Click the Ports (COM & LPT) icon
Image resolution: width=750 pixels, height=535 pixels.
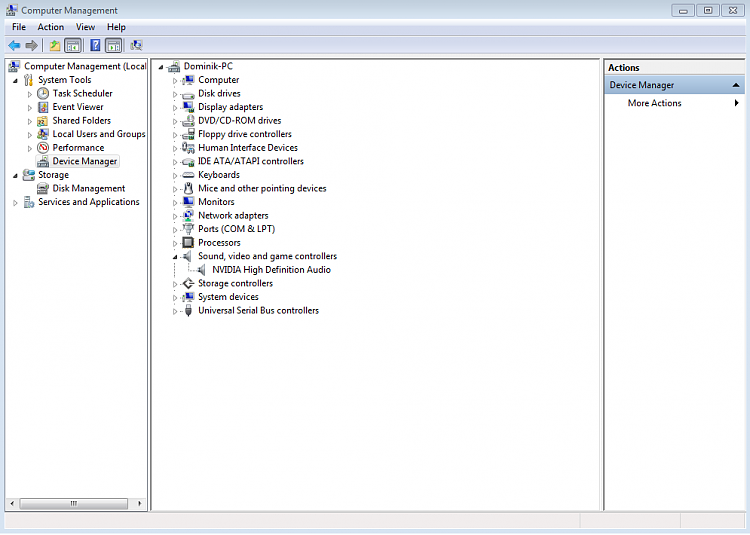(x=188, y=229)
